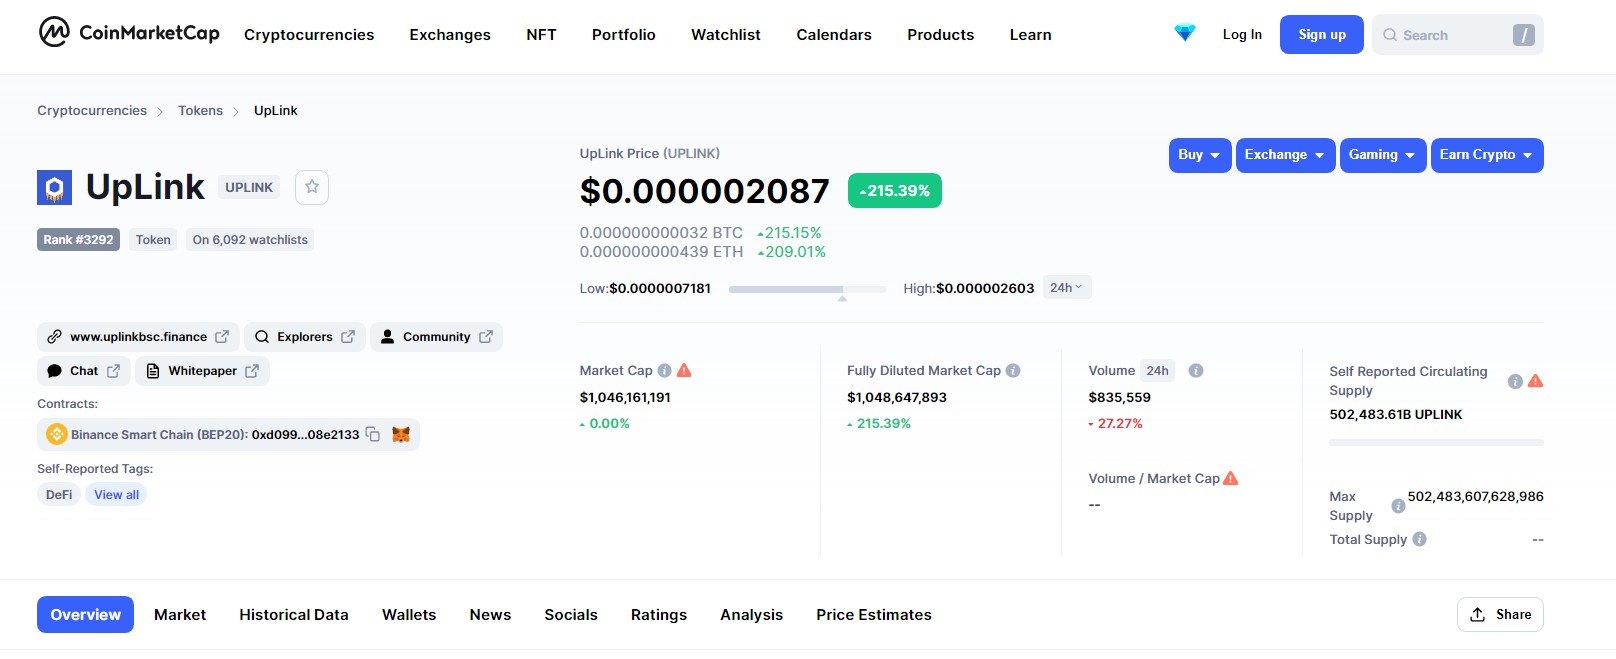Screen dimensions: 1616x659
Task: Expand the Buy dropdown
Action: [1200, 155]
